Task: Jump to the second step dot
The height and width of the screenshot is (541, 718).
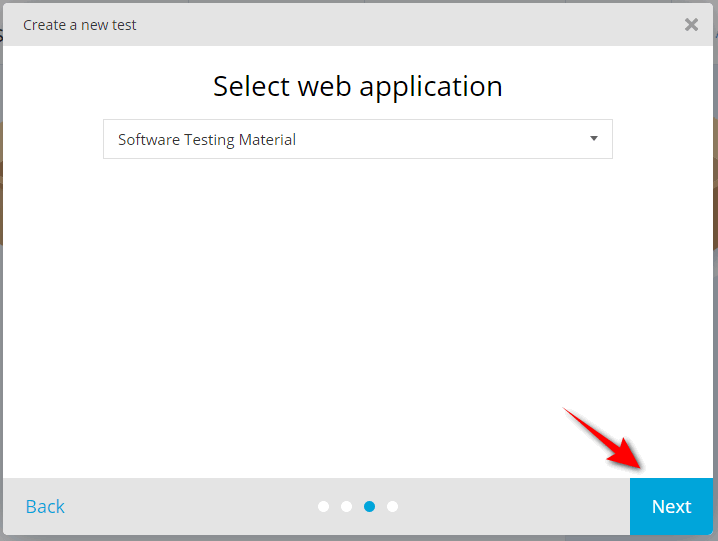Action: pos(347,507)
